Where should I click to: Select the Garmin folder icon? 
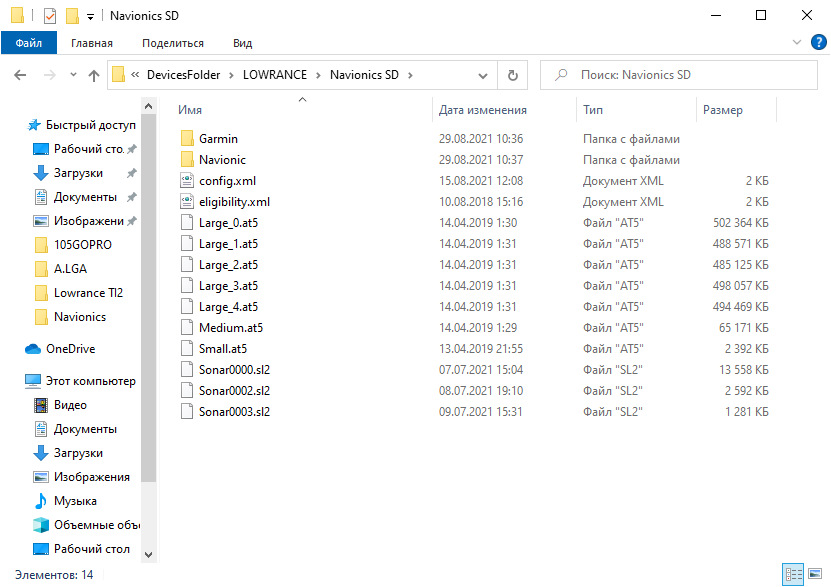coord(187,139)
